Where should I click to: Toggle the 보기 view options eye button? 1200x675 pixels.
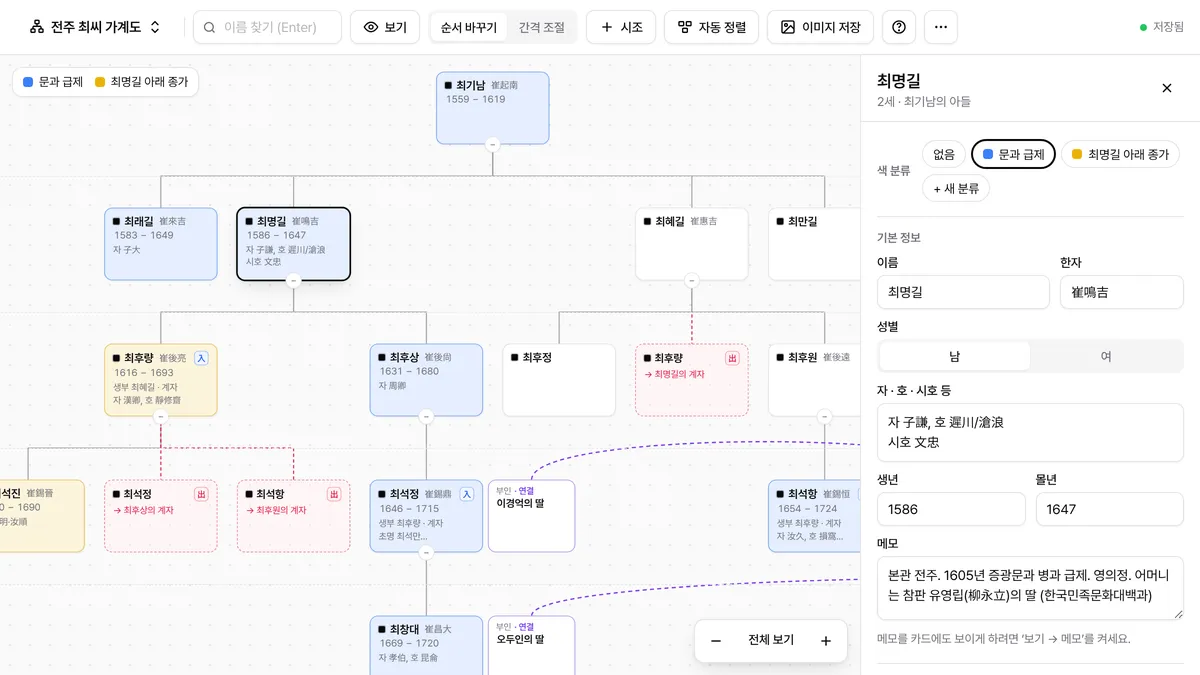(x=385, y=27)
